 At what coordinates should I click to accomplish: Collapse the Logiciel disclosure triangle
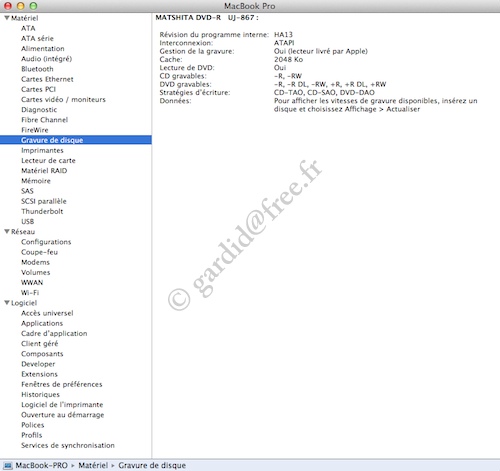[7, 303]
